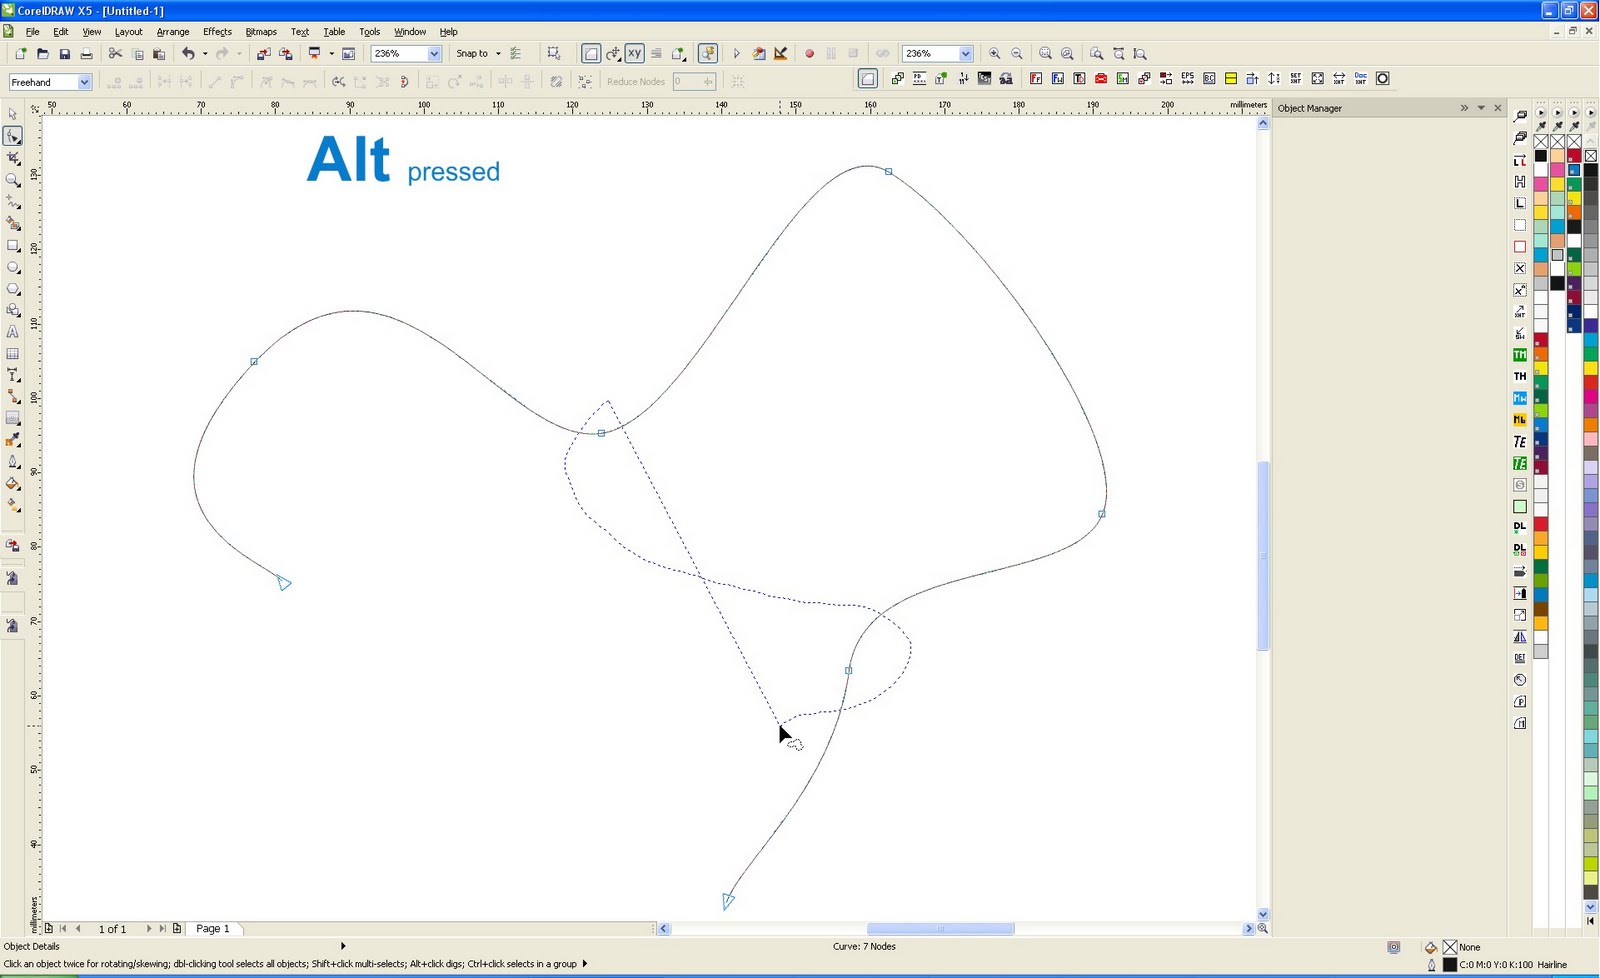This screenshot has height=978, width=1600.
Task: Switch to the Page 1 tab
Action: 213,929
